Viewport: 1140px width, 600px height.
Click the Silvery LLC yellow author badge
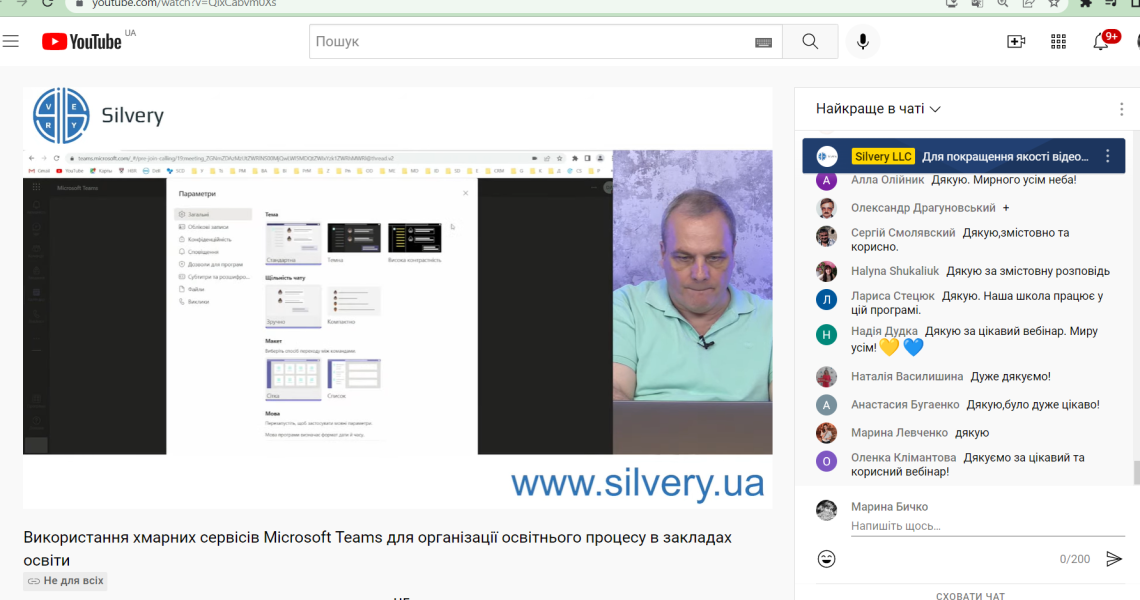tap(883, 156)
